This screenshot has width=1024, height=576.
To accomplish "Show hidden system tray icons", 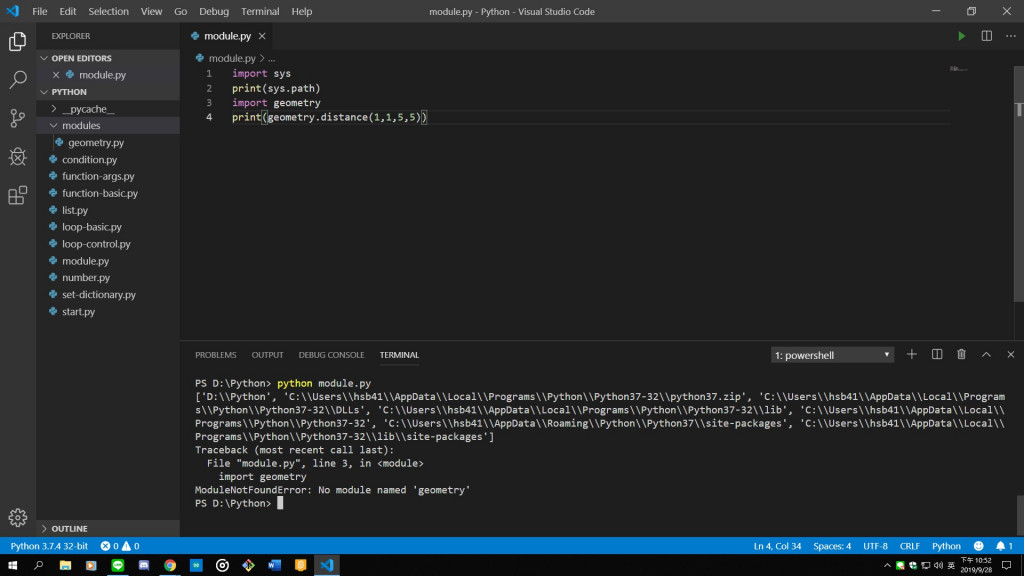I will [886, 565].
